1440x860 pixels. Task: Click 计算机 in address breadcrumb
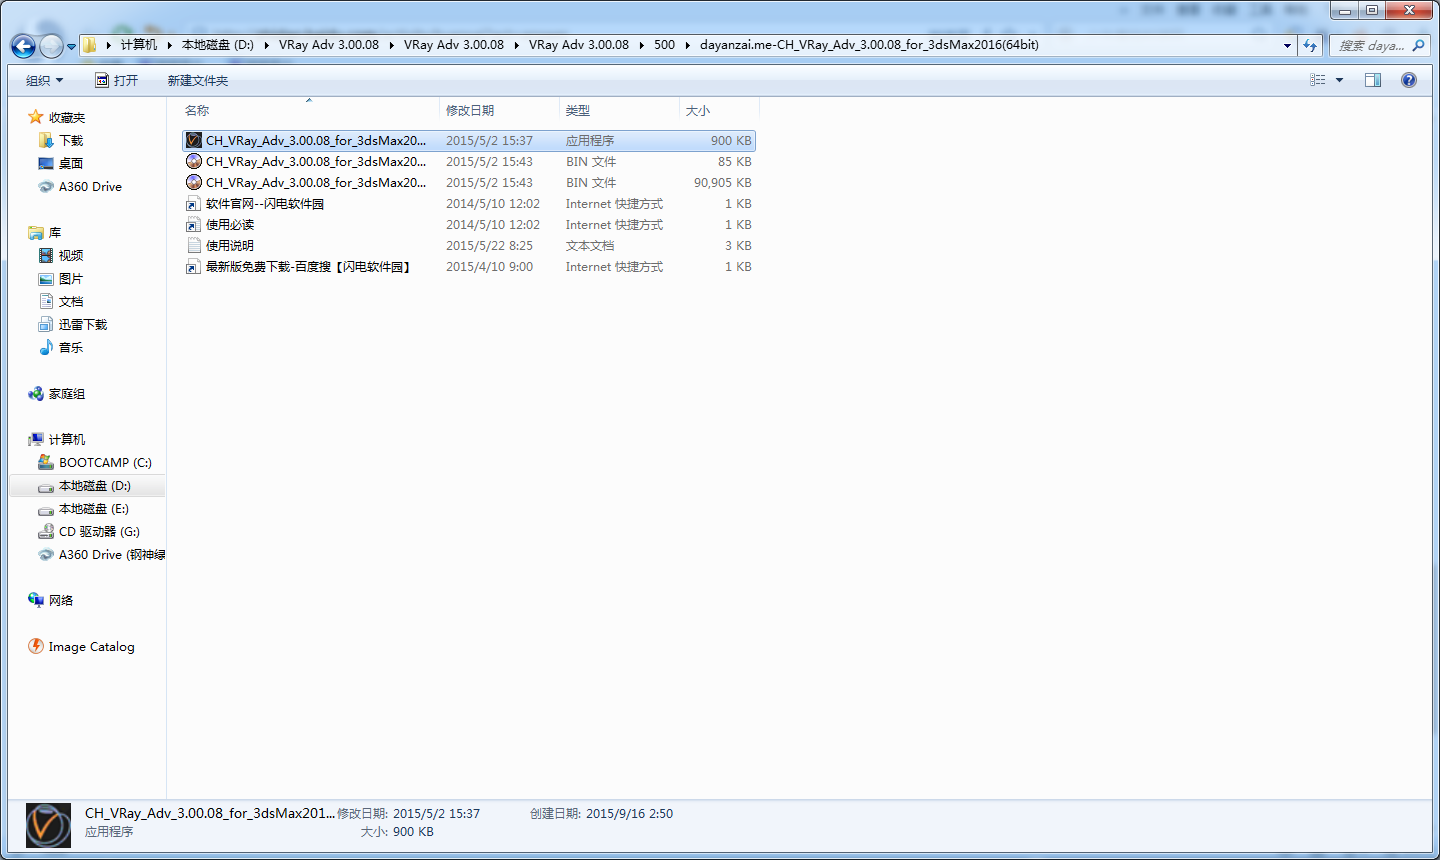tap(139, 45)
